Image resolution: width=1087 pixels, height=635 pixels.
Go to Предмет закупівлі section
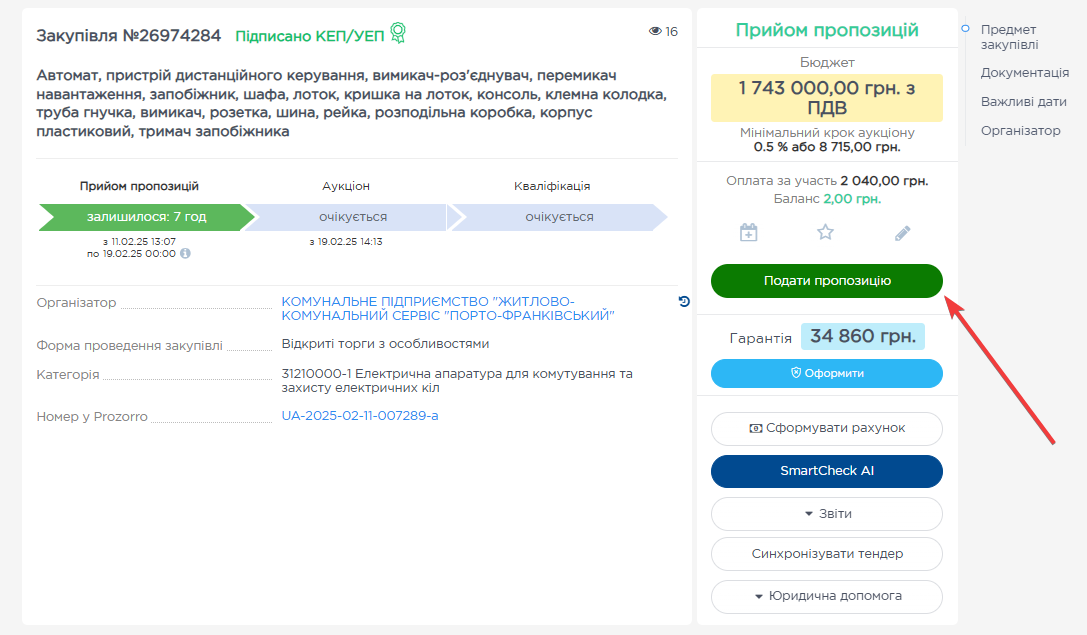pyautogui.click(x=1008, y=37)
